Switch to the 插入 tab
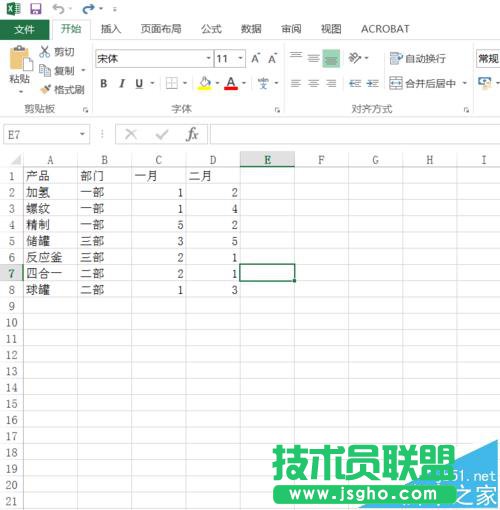Image resolution: width=500 pixels, height=510 pixels. pyautogui.click(x=111, y=29)
